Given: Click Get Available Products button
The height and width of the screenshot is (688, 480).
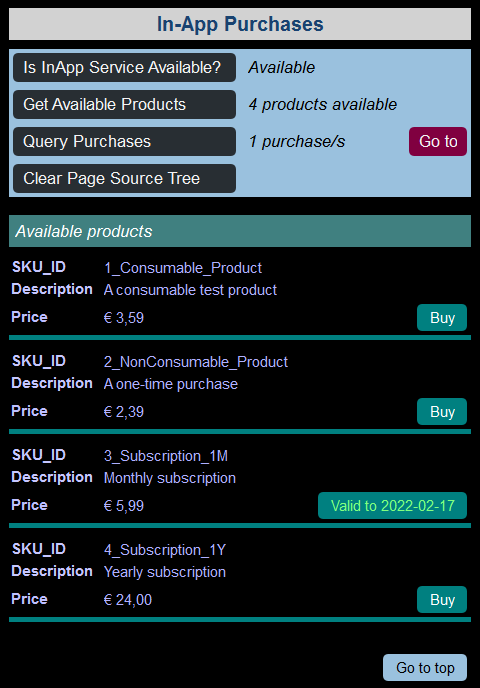Looking at the screenshot, I should tap(124, 104).
